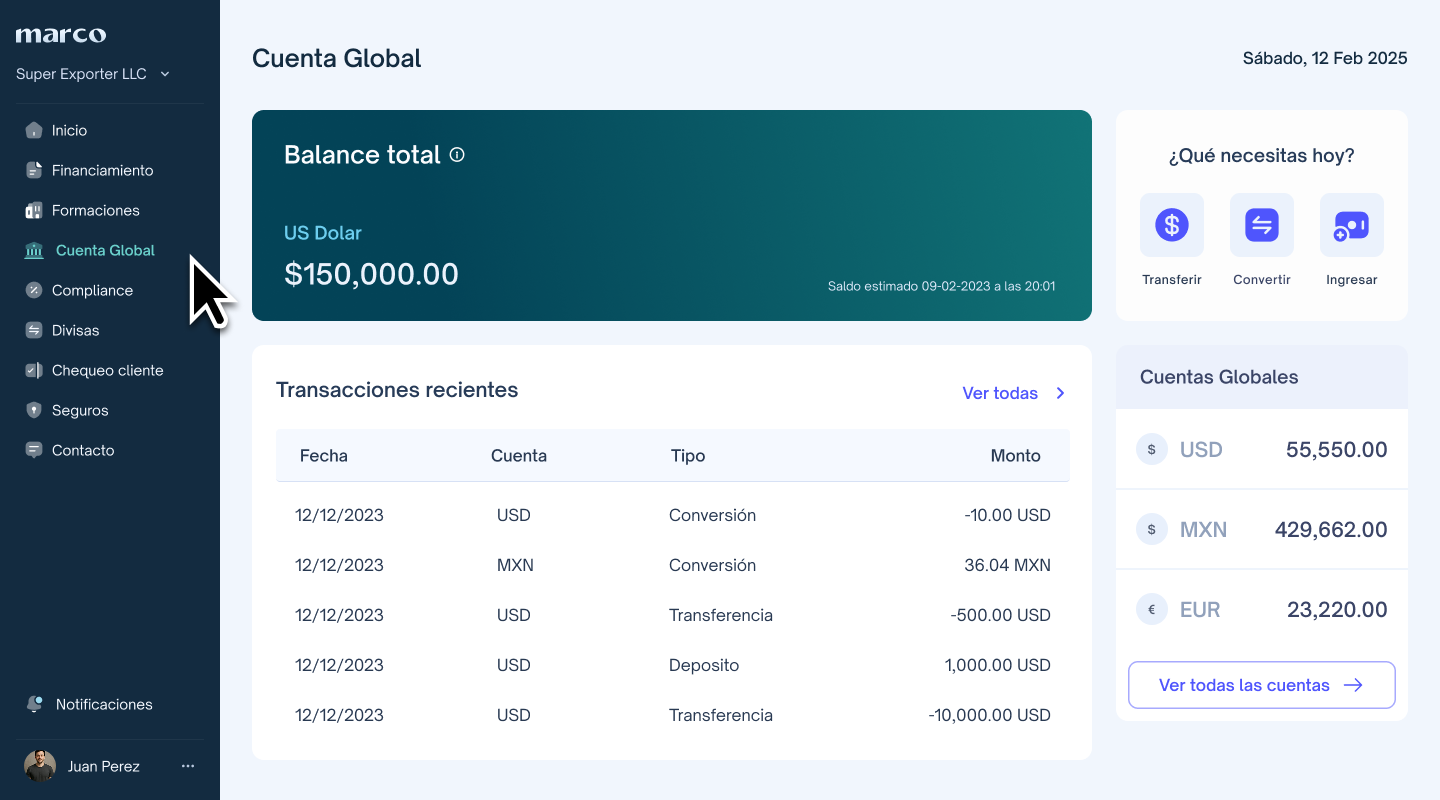Select the Ingresar deposit icon
This screenshot has height=800, width=1440.
[x=1351, y=225]
